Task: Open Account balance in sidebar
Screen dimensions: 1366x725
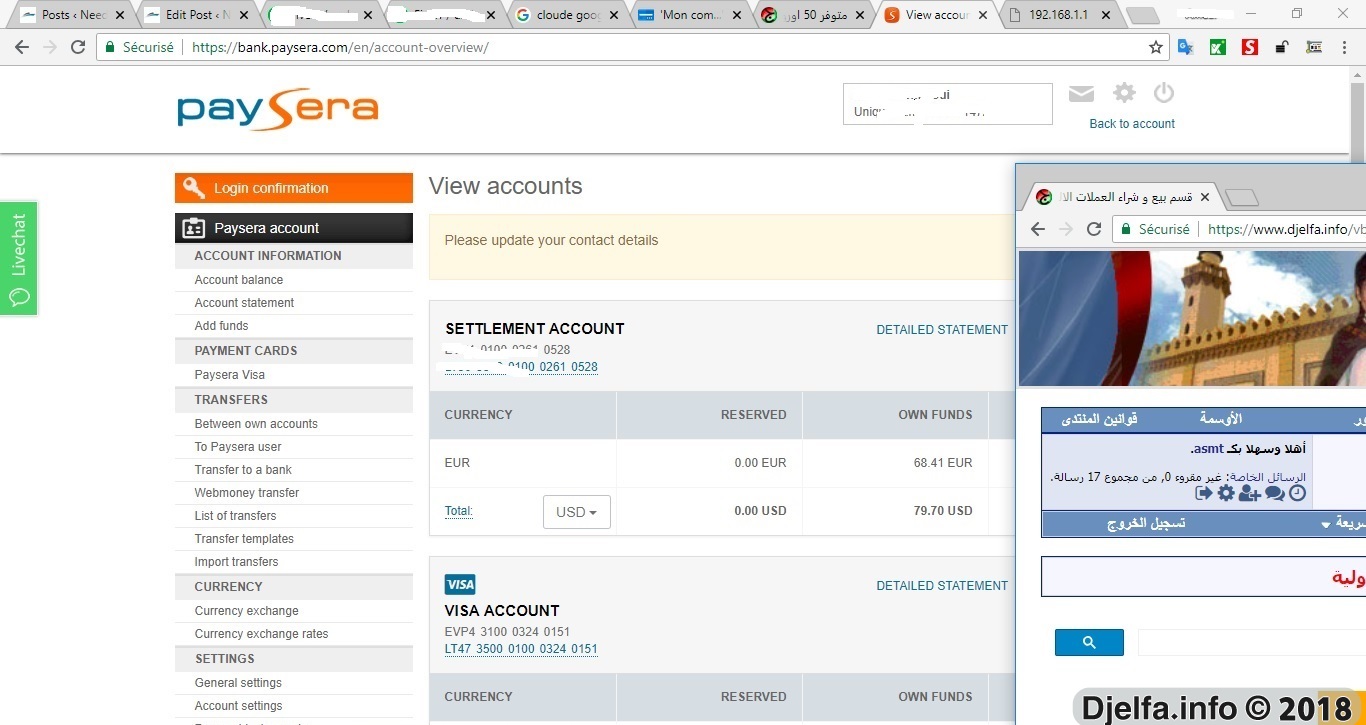Action: tap(238, 280)
